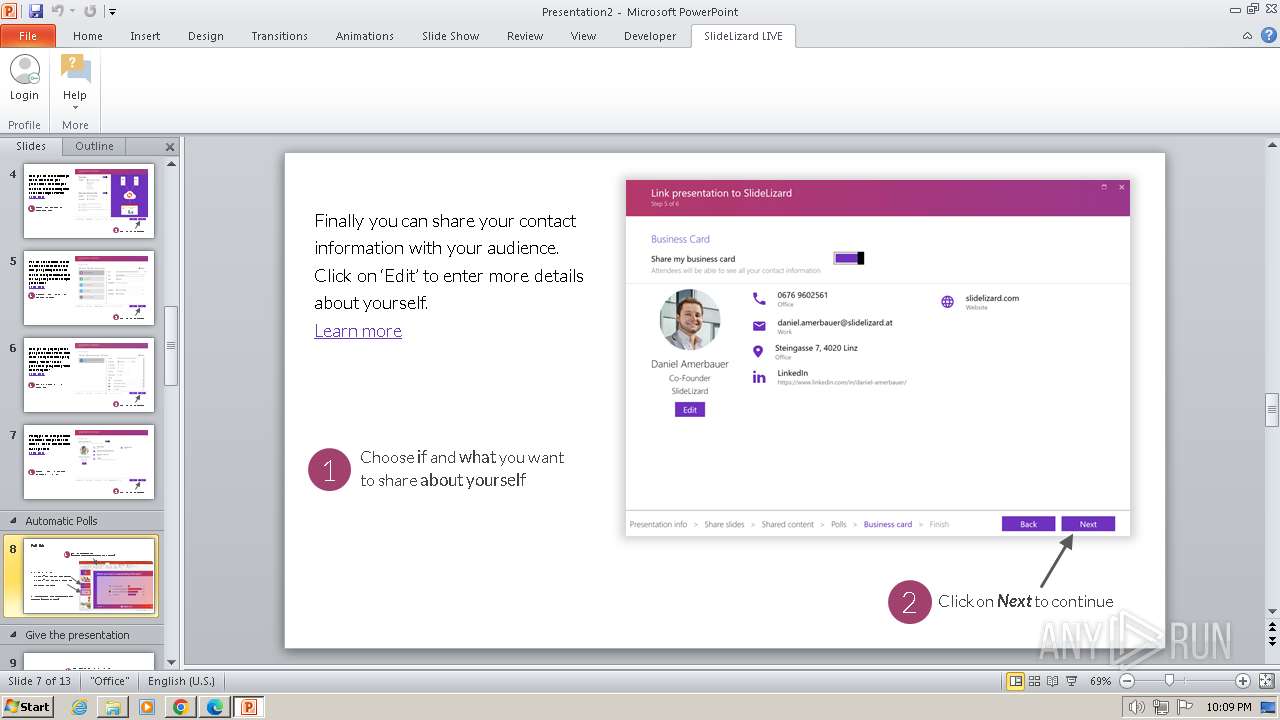Start Slide Show from status bar icon
1280x720 pixels.
tap(1071, 681)
